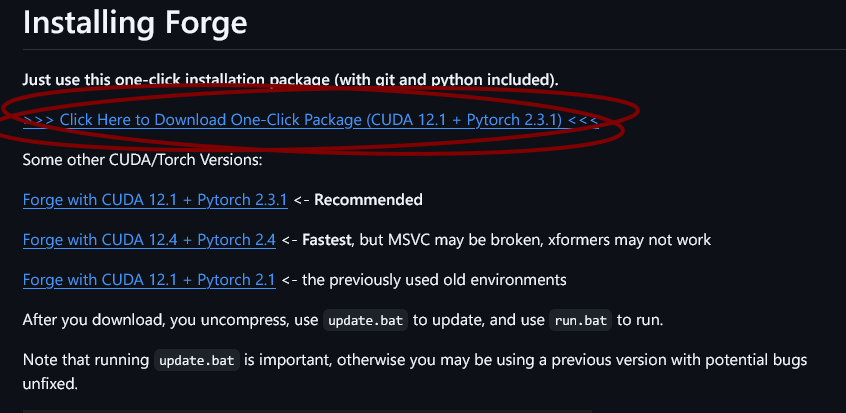
Task: Open Forge with CUDA 12.4 + Pytorch 2.4 link
Action: coord(148,240)
